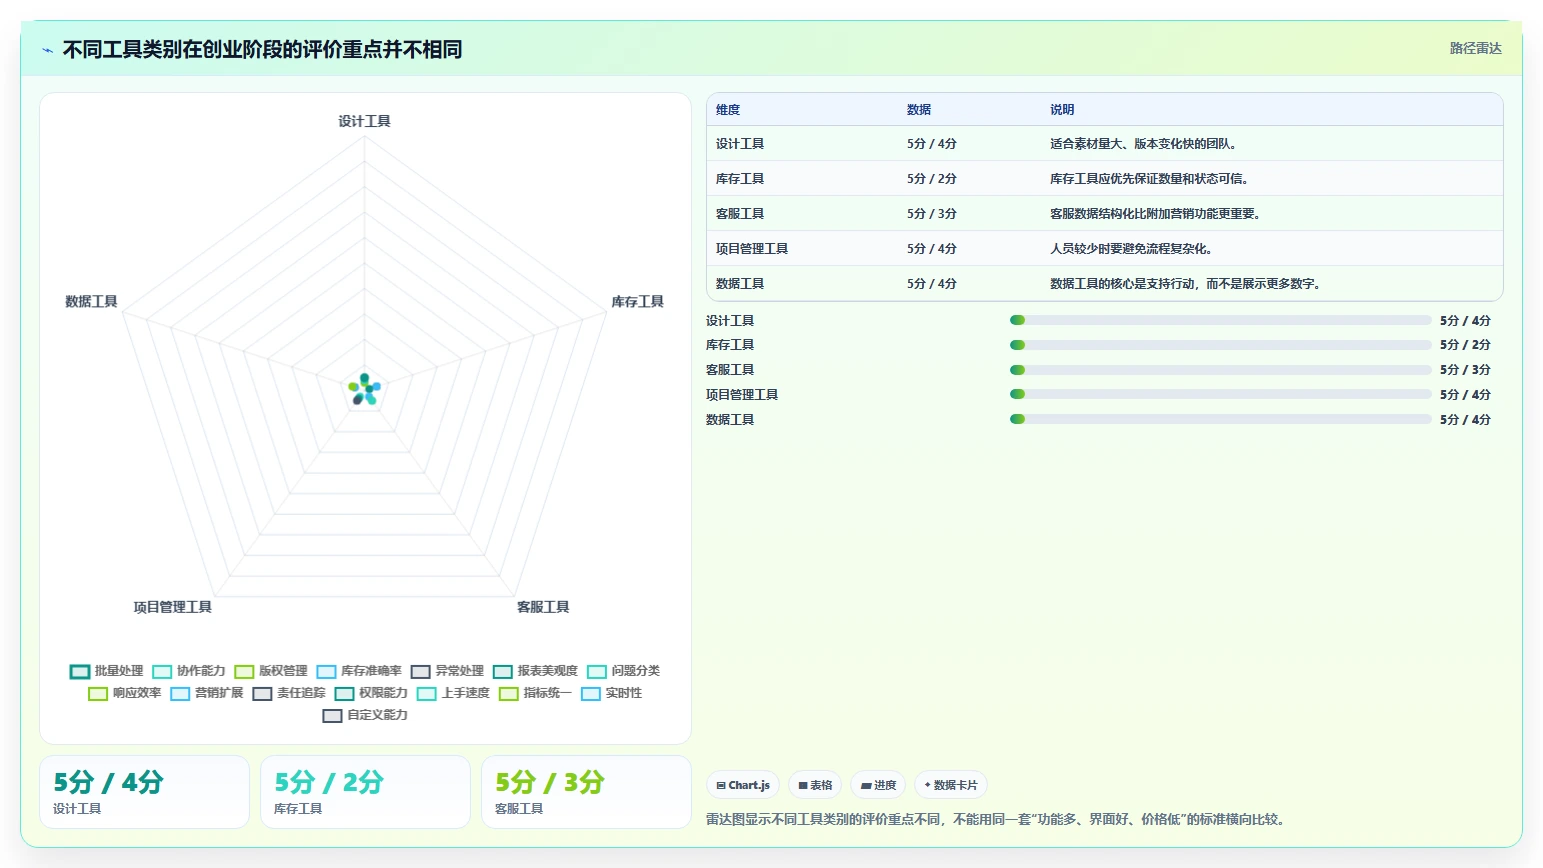Viewport: 1543px width, 868px height.
Task: Click the data cluster at radar center
Action: point(364,389)
